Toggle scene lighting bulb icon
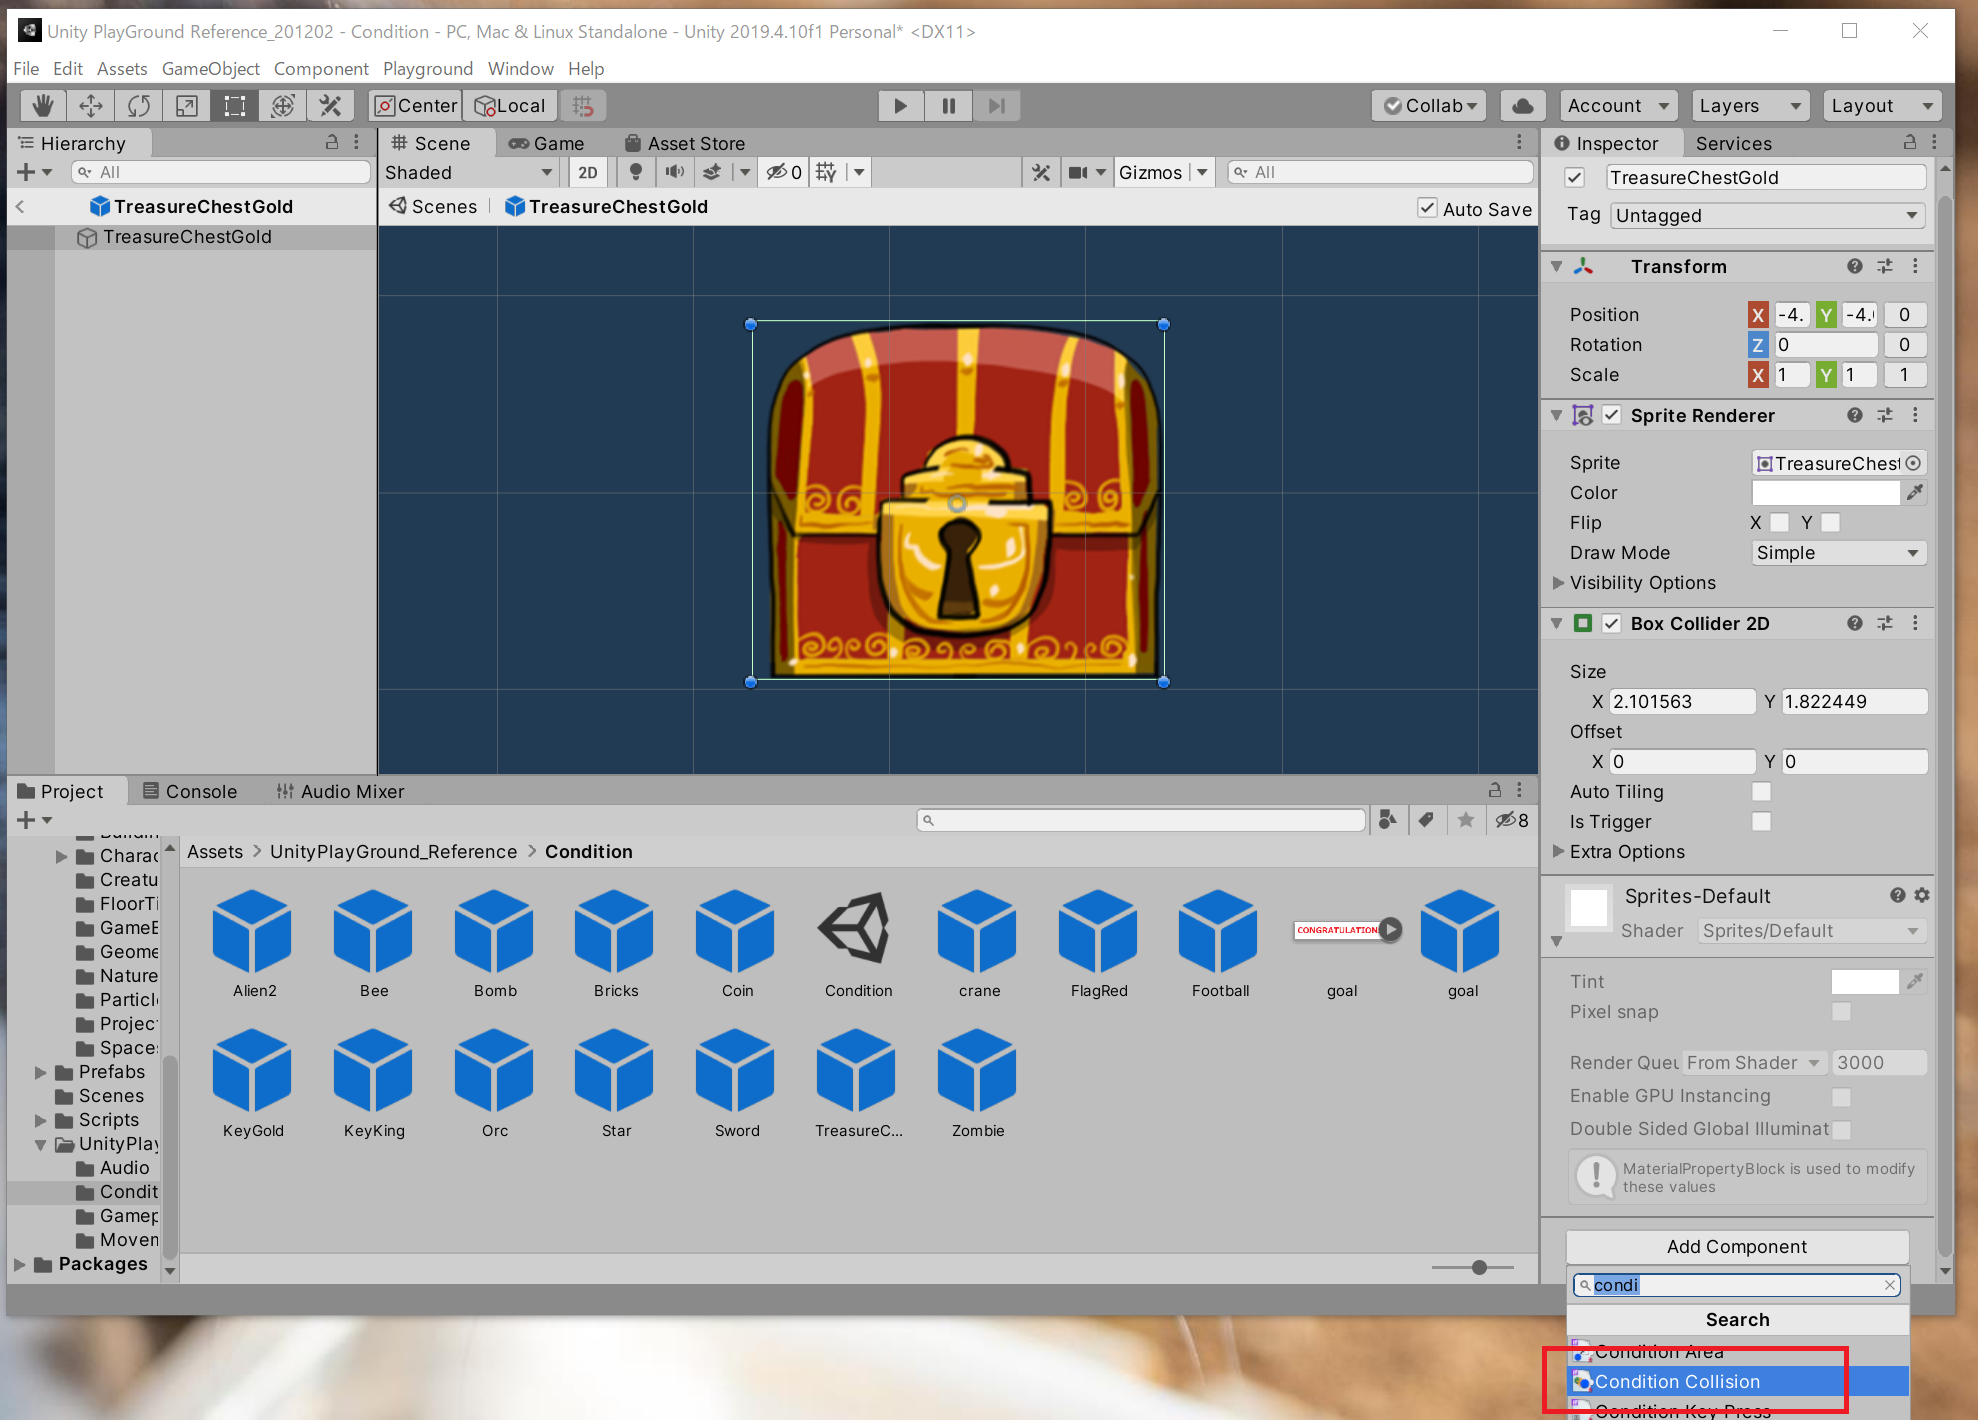The height and width of the screenshot is (1420, 1978). click(x=635, y=172)
